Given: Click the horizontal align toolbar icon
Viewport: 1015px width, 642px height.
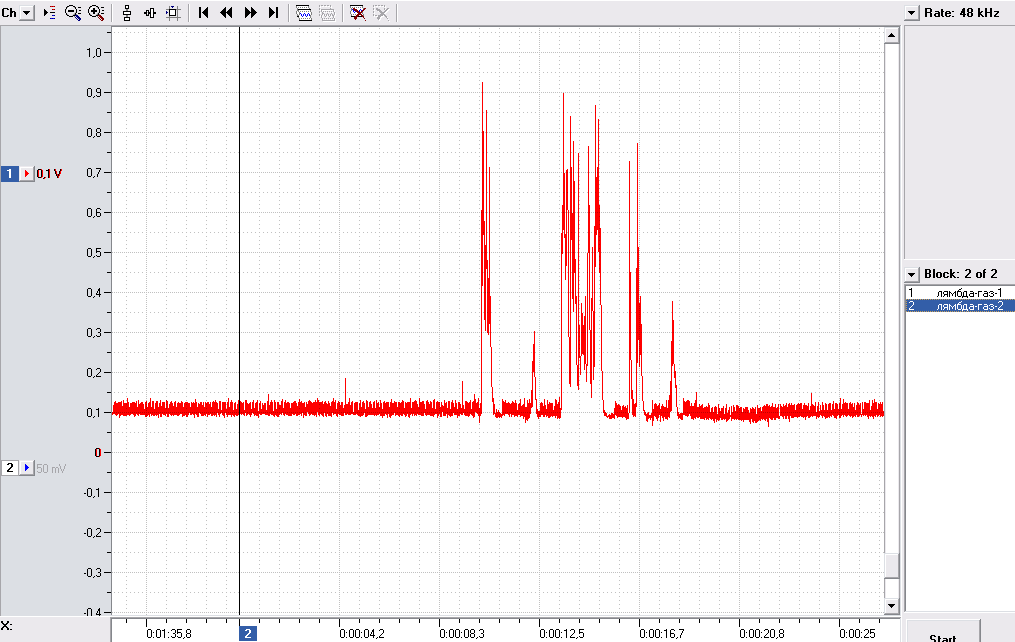Looking at the screenshot, I should point(150,12).
